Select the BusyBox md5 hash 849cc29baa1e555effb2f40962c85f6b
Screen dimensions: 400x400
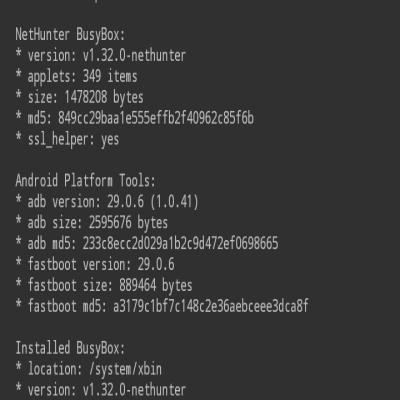click(156, 118)
